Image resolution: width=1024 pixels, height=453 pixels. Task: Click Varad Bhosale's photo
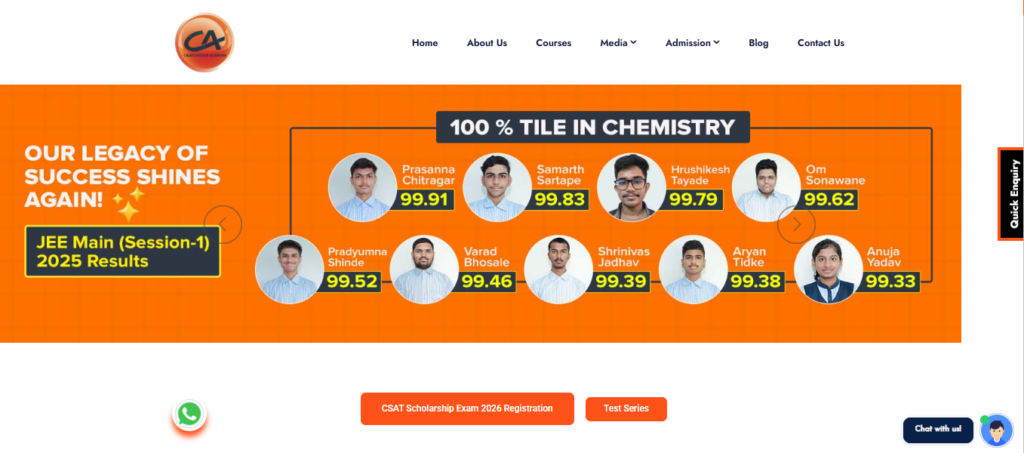(424, 270)
